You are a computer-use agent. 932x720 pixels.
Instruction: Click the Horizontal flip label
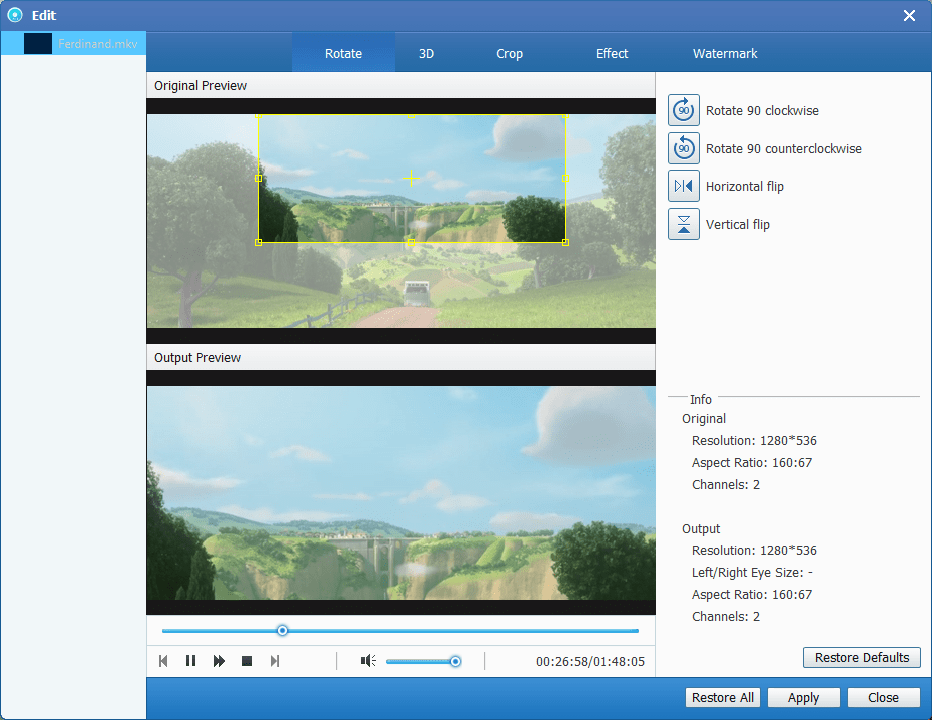pyautogui.click(x=745, y=187)
